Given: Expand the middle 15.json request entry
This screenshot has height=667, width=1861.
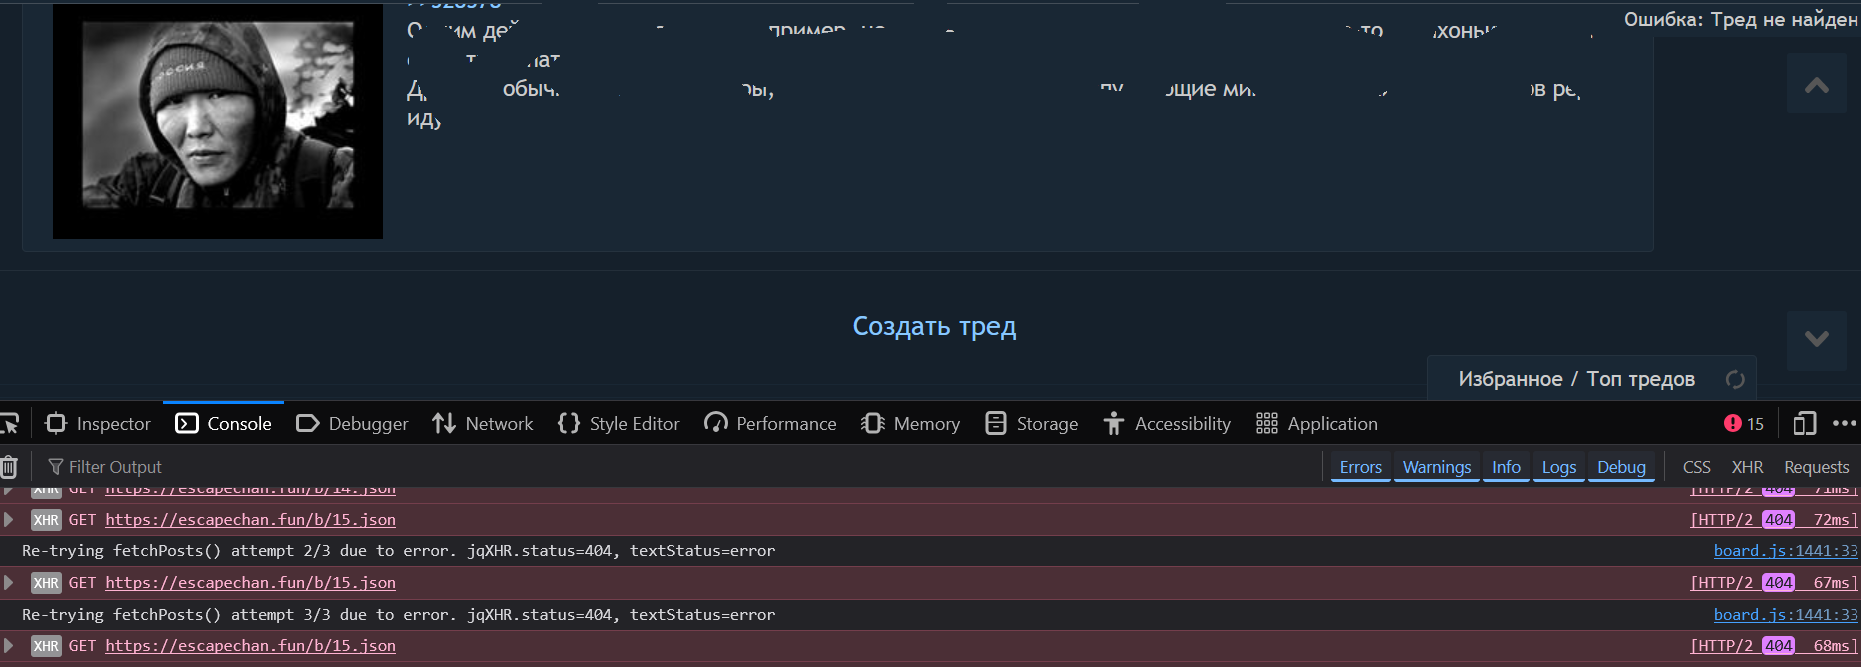Looking at the screenshot, I should pyautogui.click(x=9, y=583).
